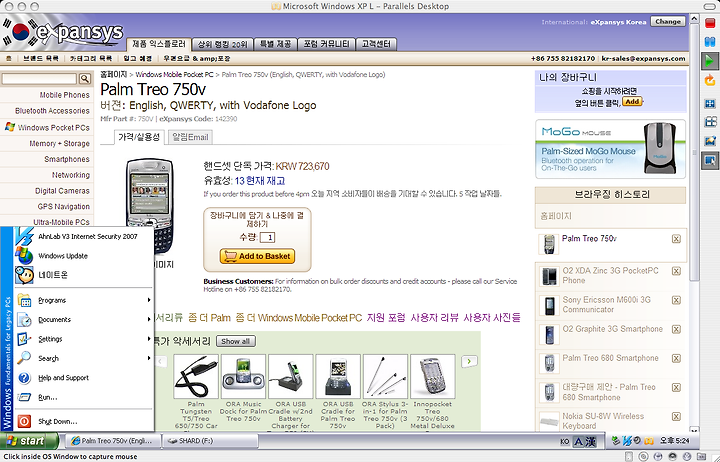The width and height of the screenshot is (720, 462).
Task: Open AhnLab V3 Internet Security 2007
Action: coord(84,237)
